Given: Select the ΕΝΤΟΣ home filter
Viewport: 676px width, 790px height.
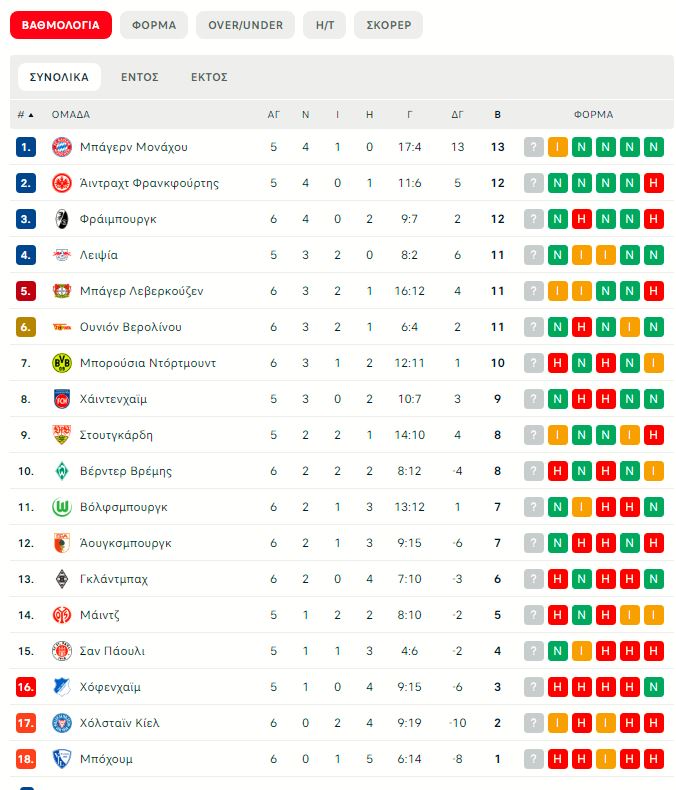Looking at the screenshot, I should click(x=140, y=77).
